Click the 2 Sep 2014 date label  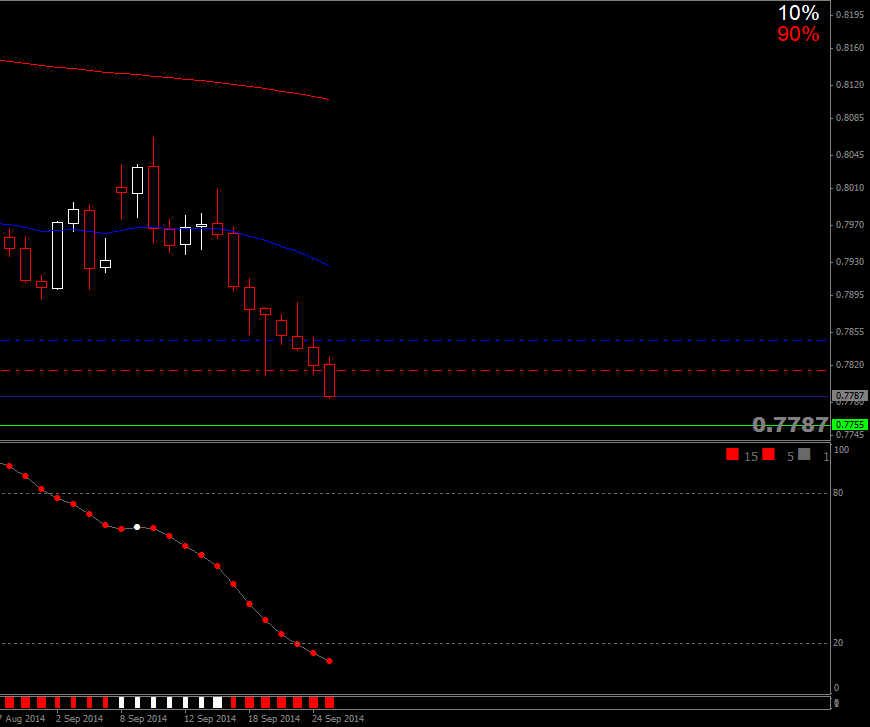79,719
